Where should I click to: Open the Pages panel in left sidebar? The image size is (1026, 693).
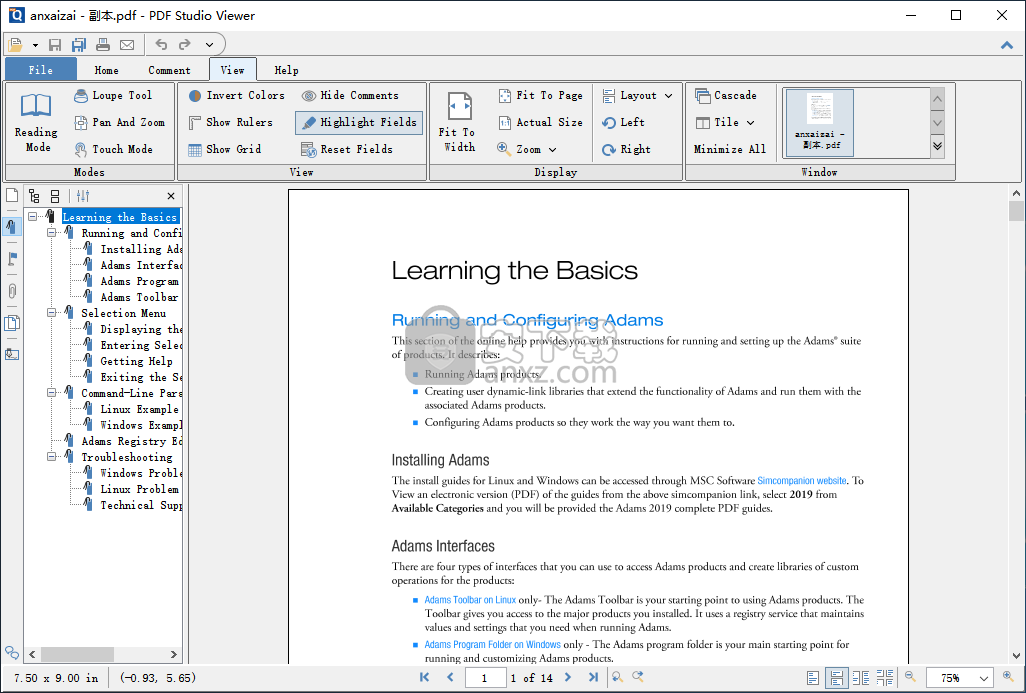click(x=12, y=195)
